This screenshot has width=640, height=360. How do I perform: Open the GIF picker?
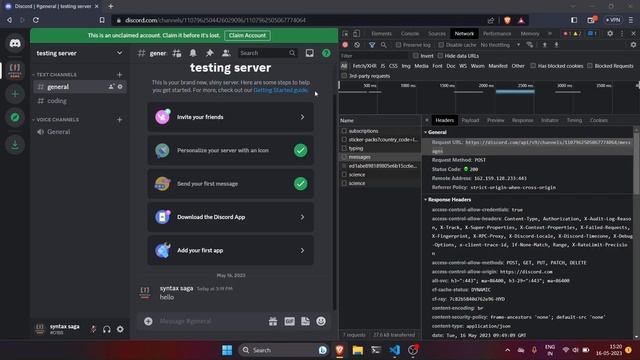(x=289, y=321)
